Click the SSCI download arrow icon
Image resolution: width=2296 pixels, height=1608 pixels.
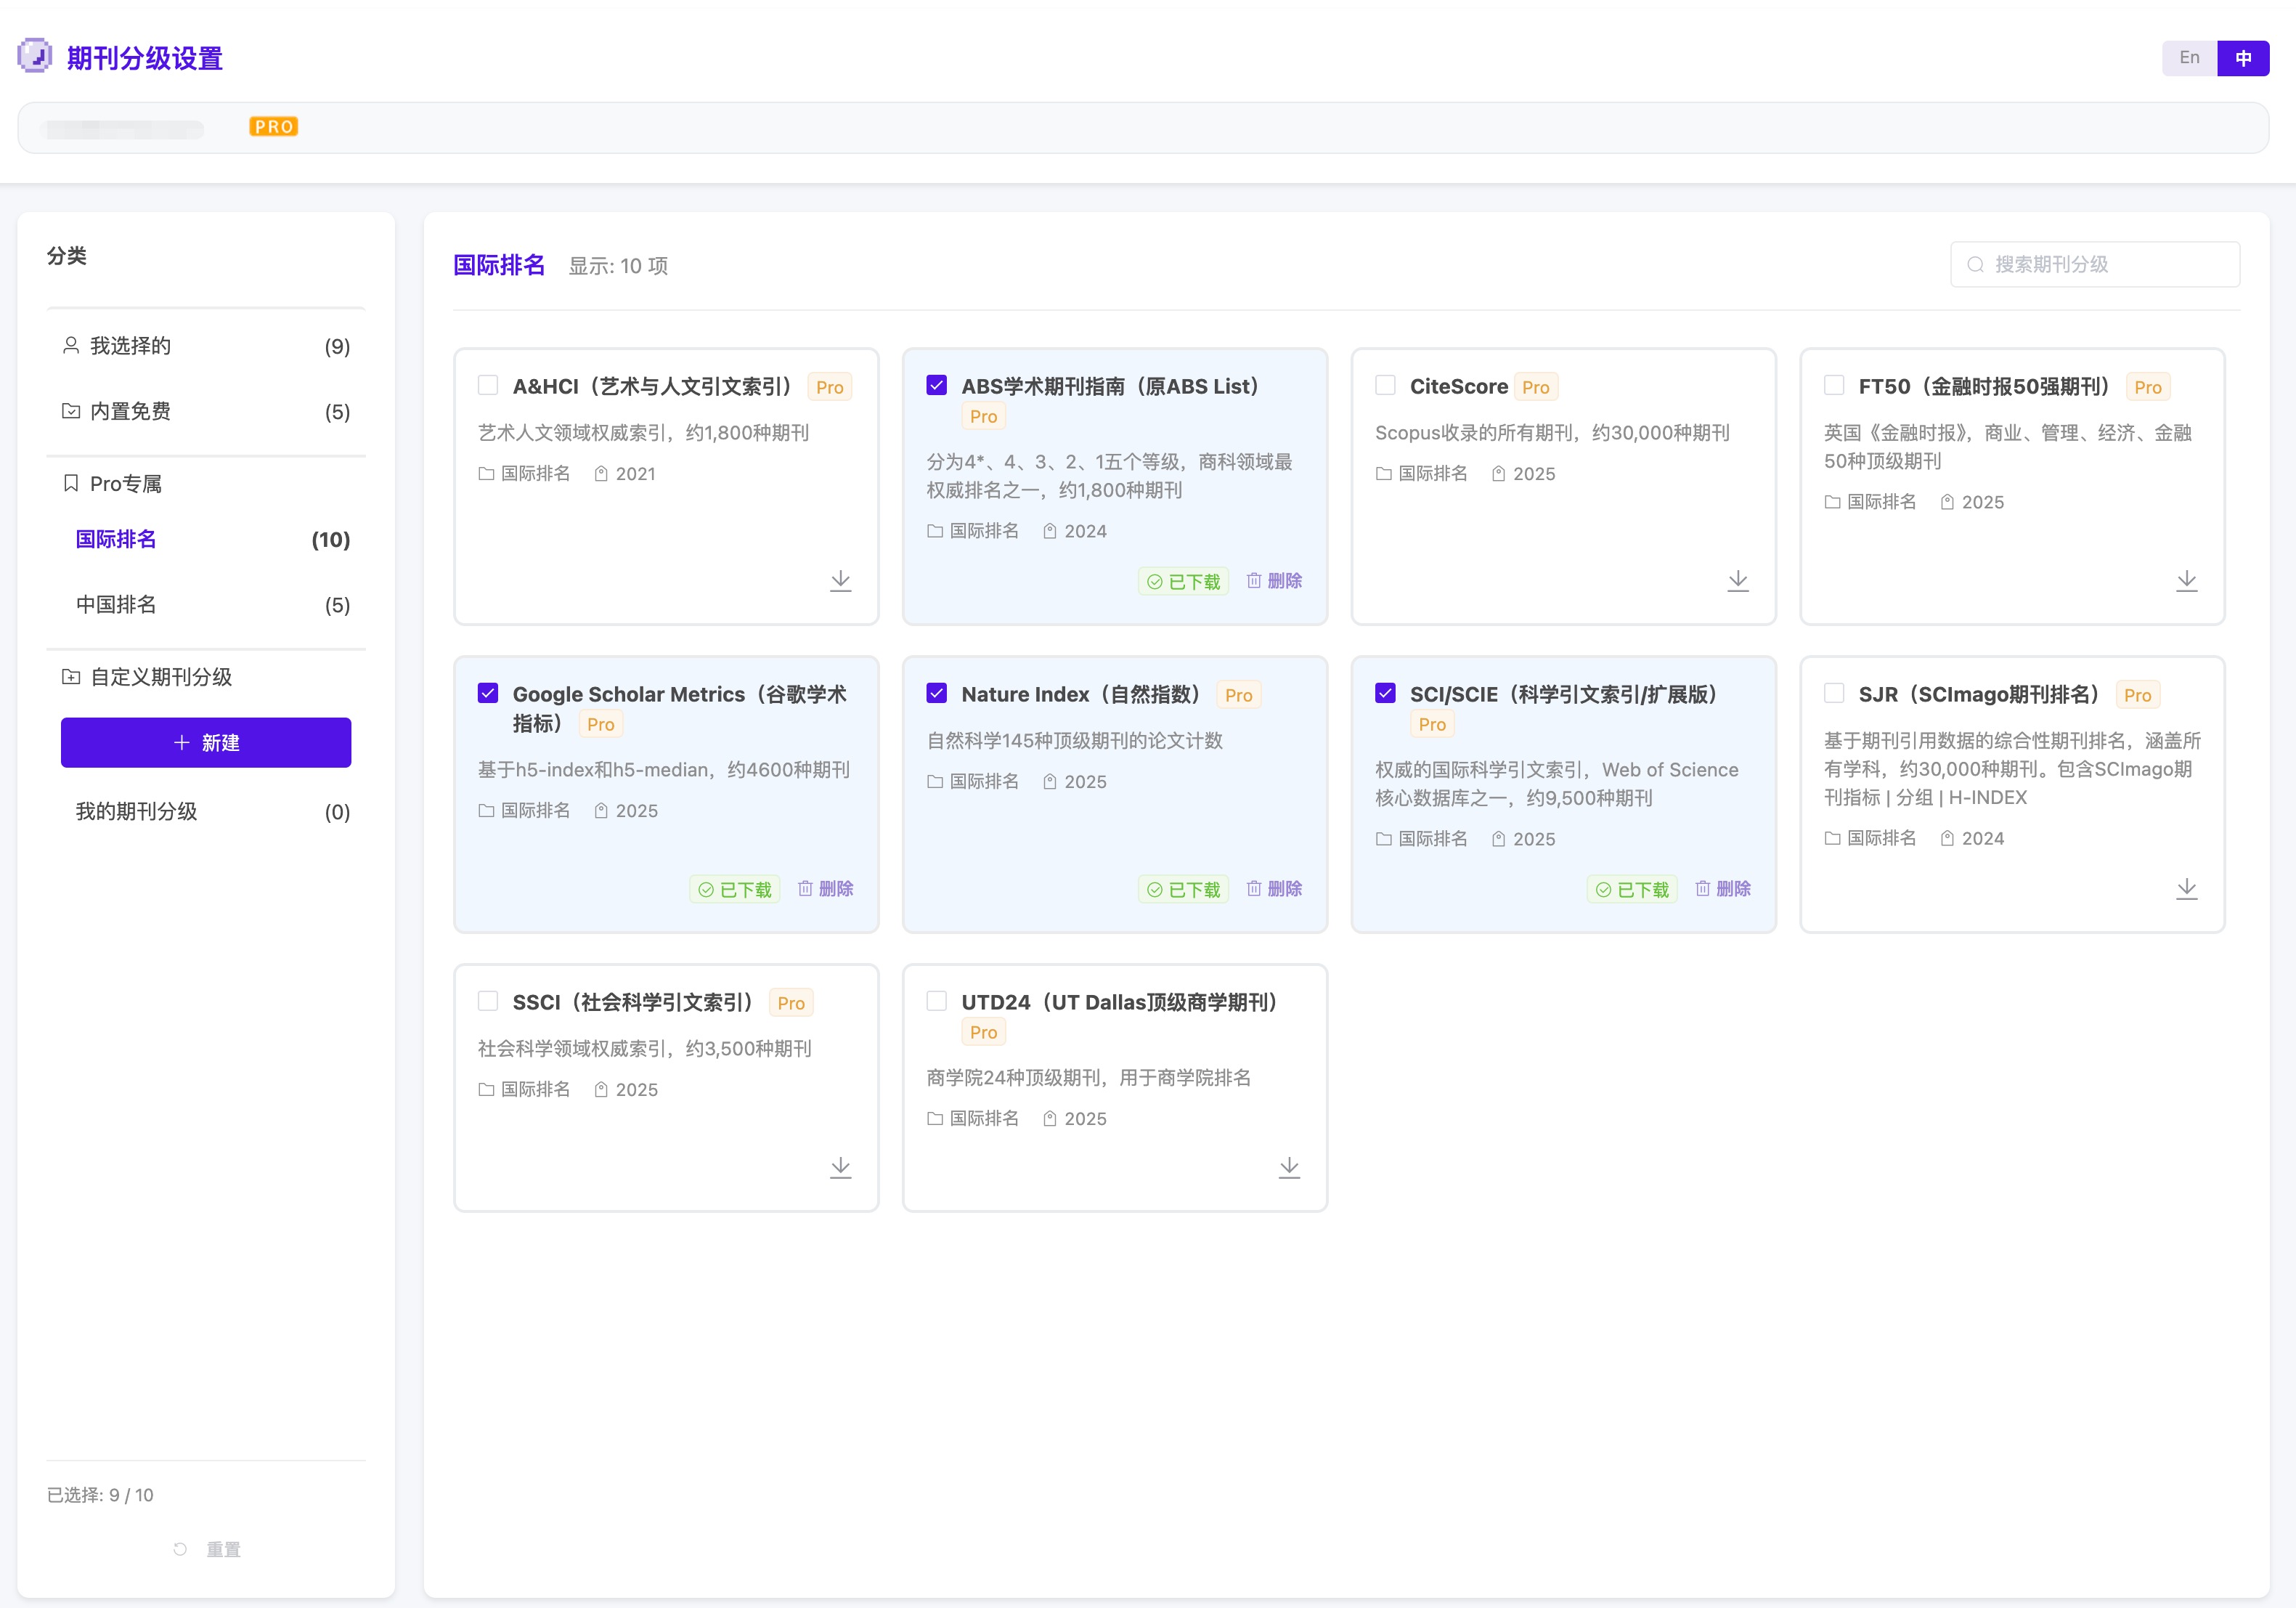click(840, 1167)
